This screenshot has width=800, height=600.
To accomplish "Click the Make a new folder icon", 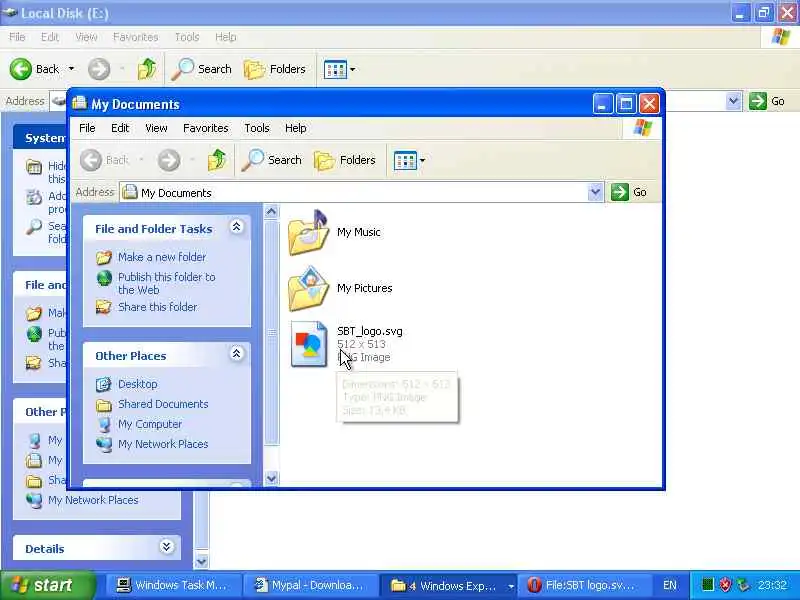I will (104, 257).
